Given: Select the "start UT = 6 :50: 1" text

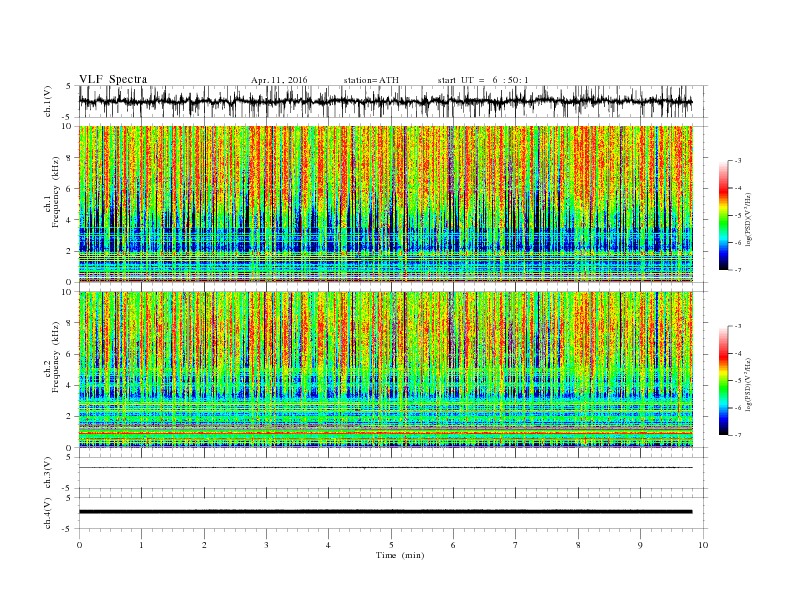Looking at the screenshot, I should coord(483,80).
